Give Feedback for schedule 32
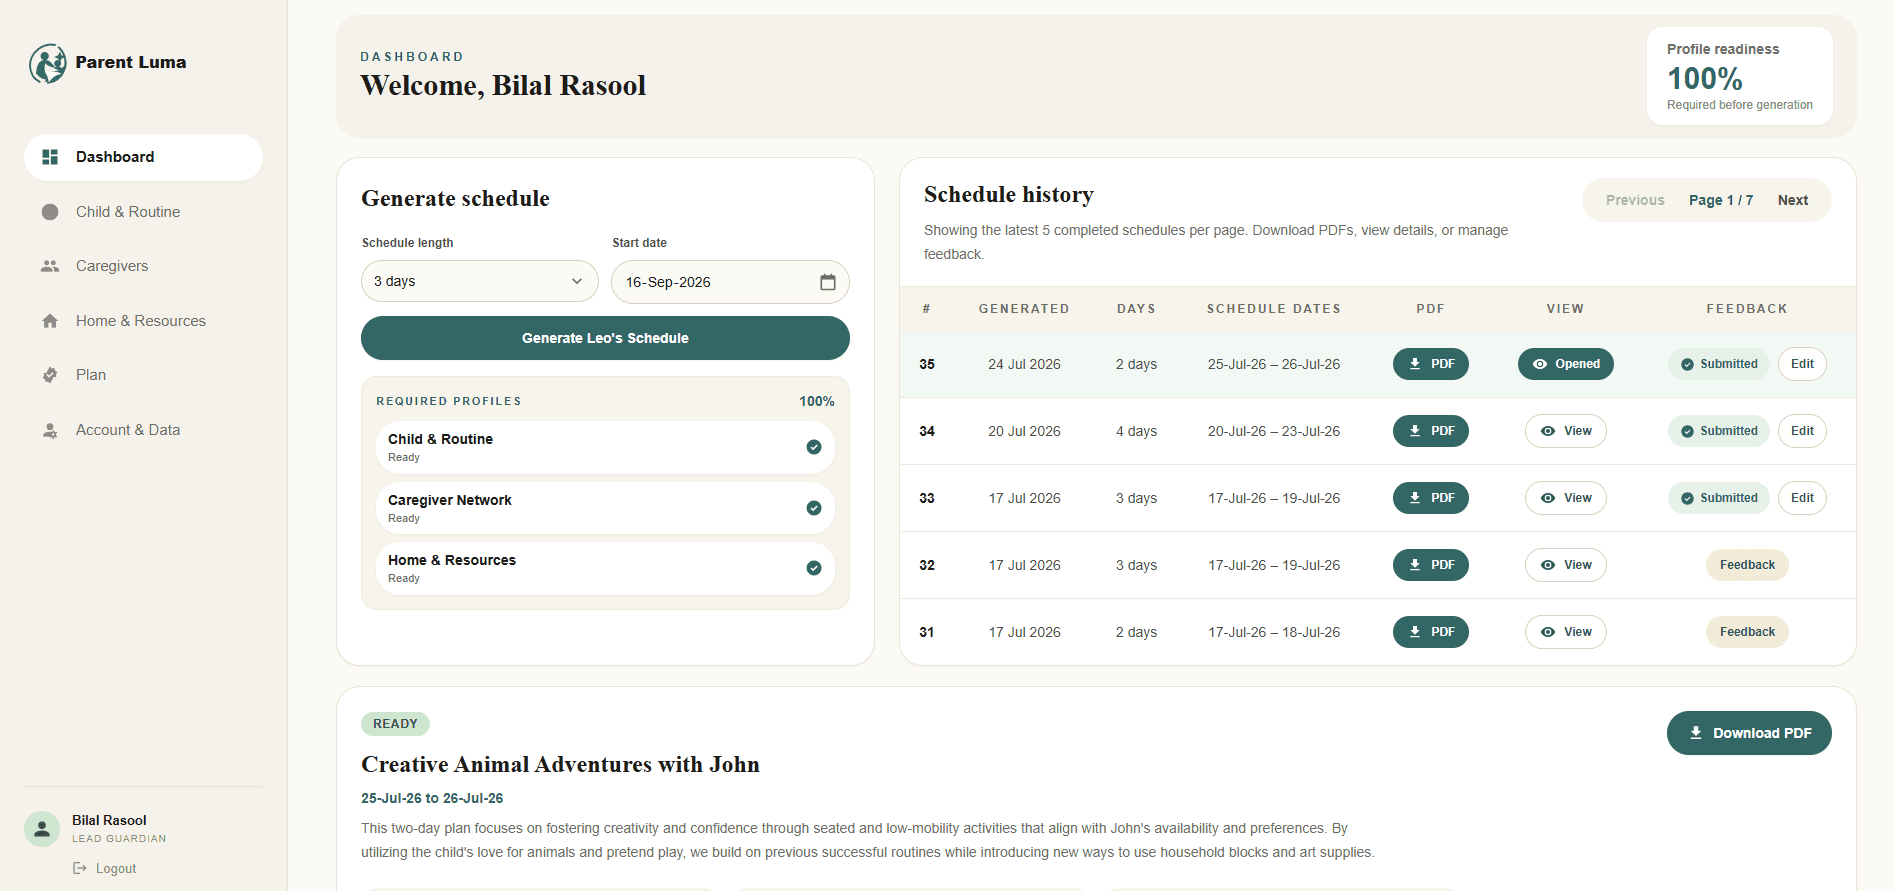The image size is (1895, 891). coord(1747,565)
